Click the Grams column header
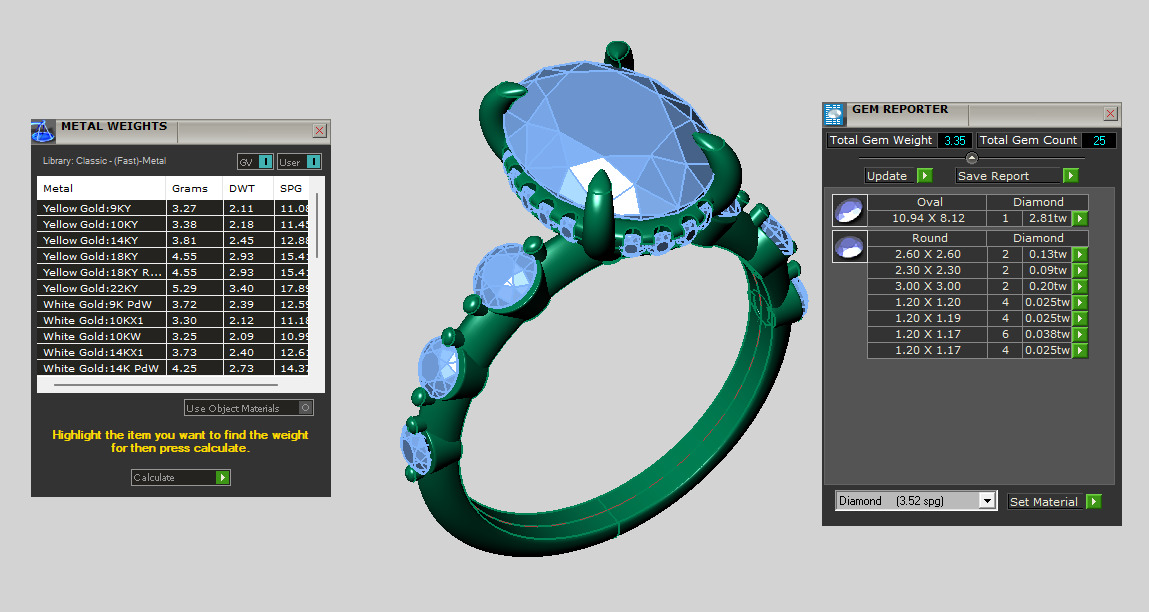Screen dimensions: 1149x612 [x=194, y=188]
